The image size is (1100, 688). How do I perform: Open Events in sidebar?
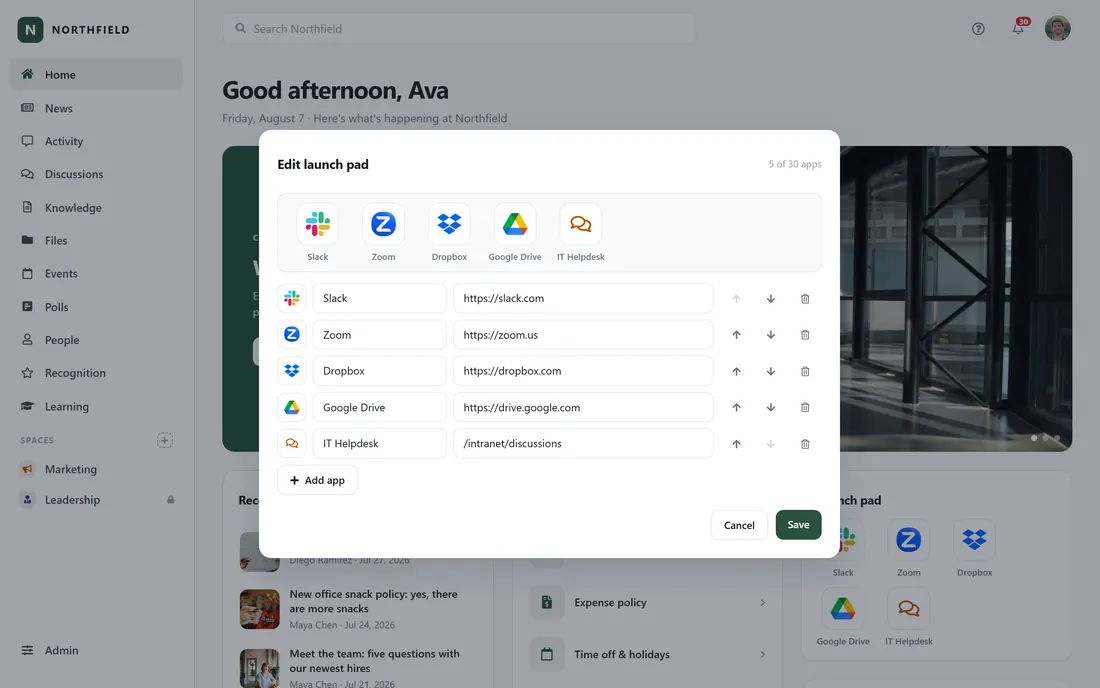pyautogui.click(x=97, y=274)
